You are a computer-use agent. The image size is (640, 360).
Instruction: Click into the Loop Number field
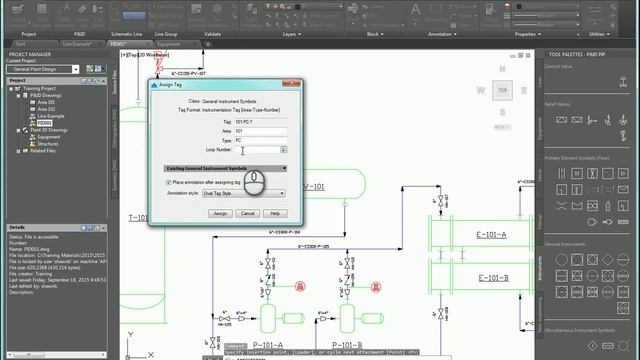257,150
